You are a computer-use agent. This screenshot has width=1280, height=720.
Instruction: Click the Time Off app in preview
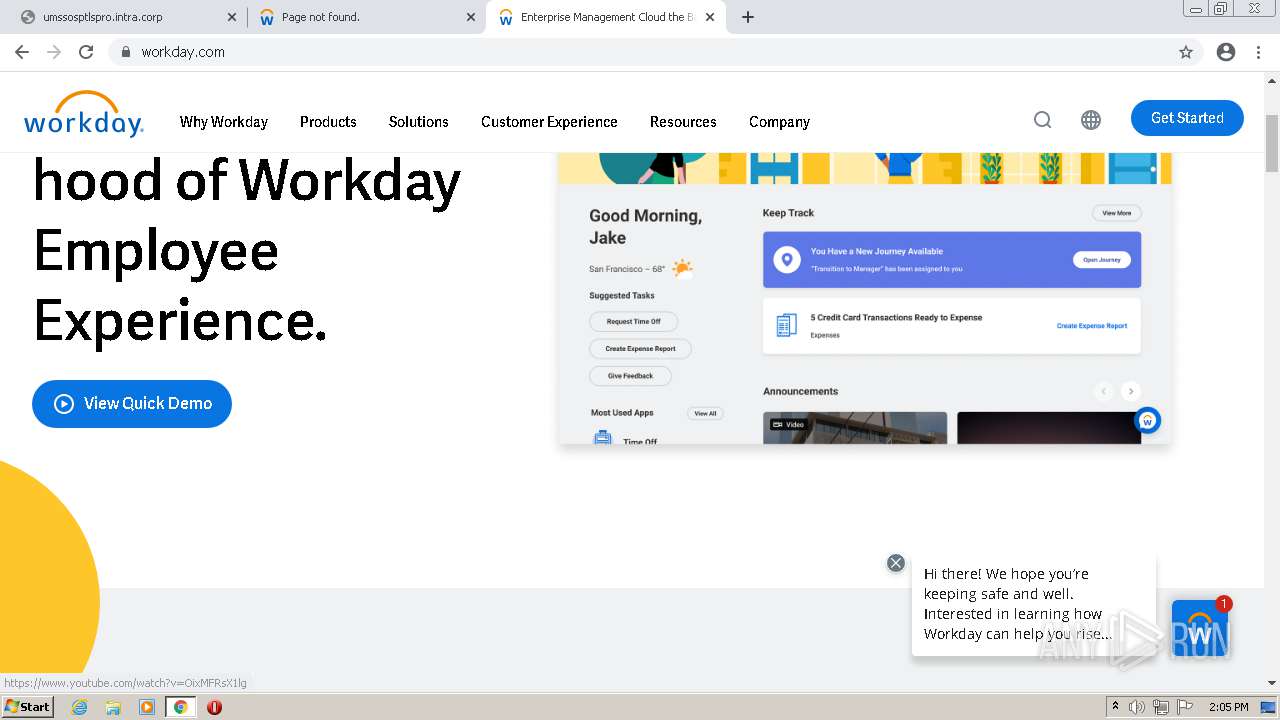tap(625, 438)
